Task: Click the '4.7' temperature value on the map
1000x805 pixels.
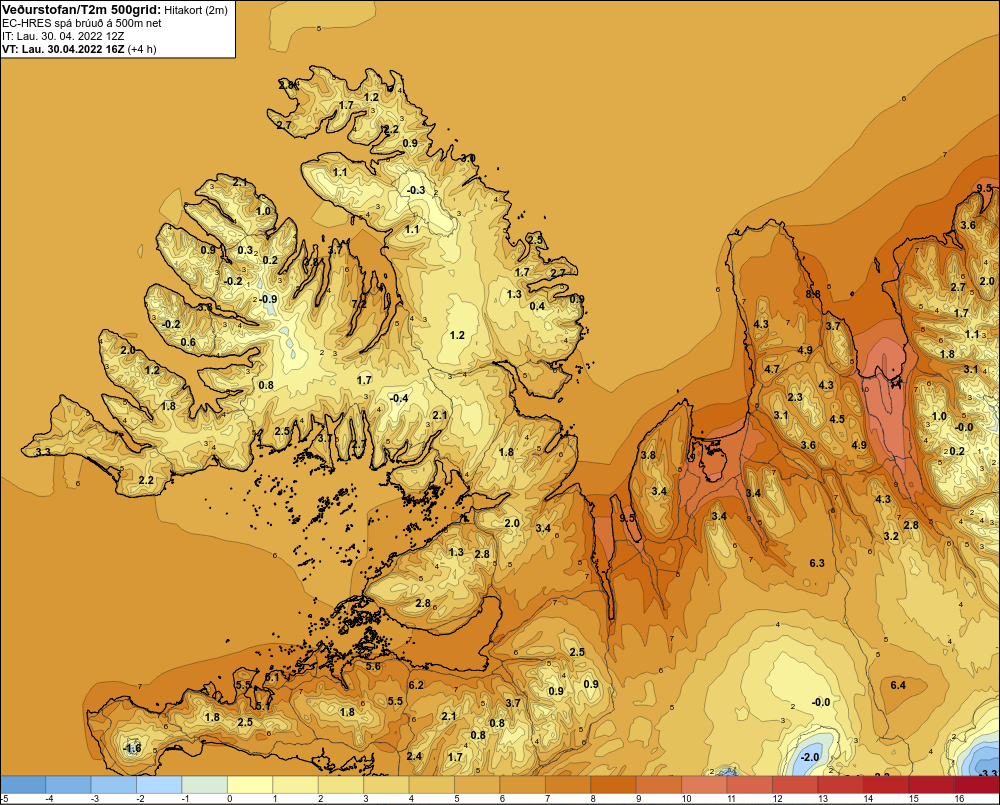Action: (x=772, y=369)
